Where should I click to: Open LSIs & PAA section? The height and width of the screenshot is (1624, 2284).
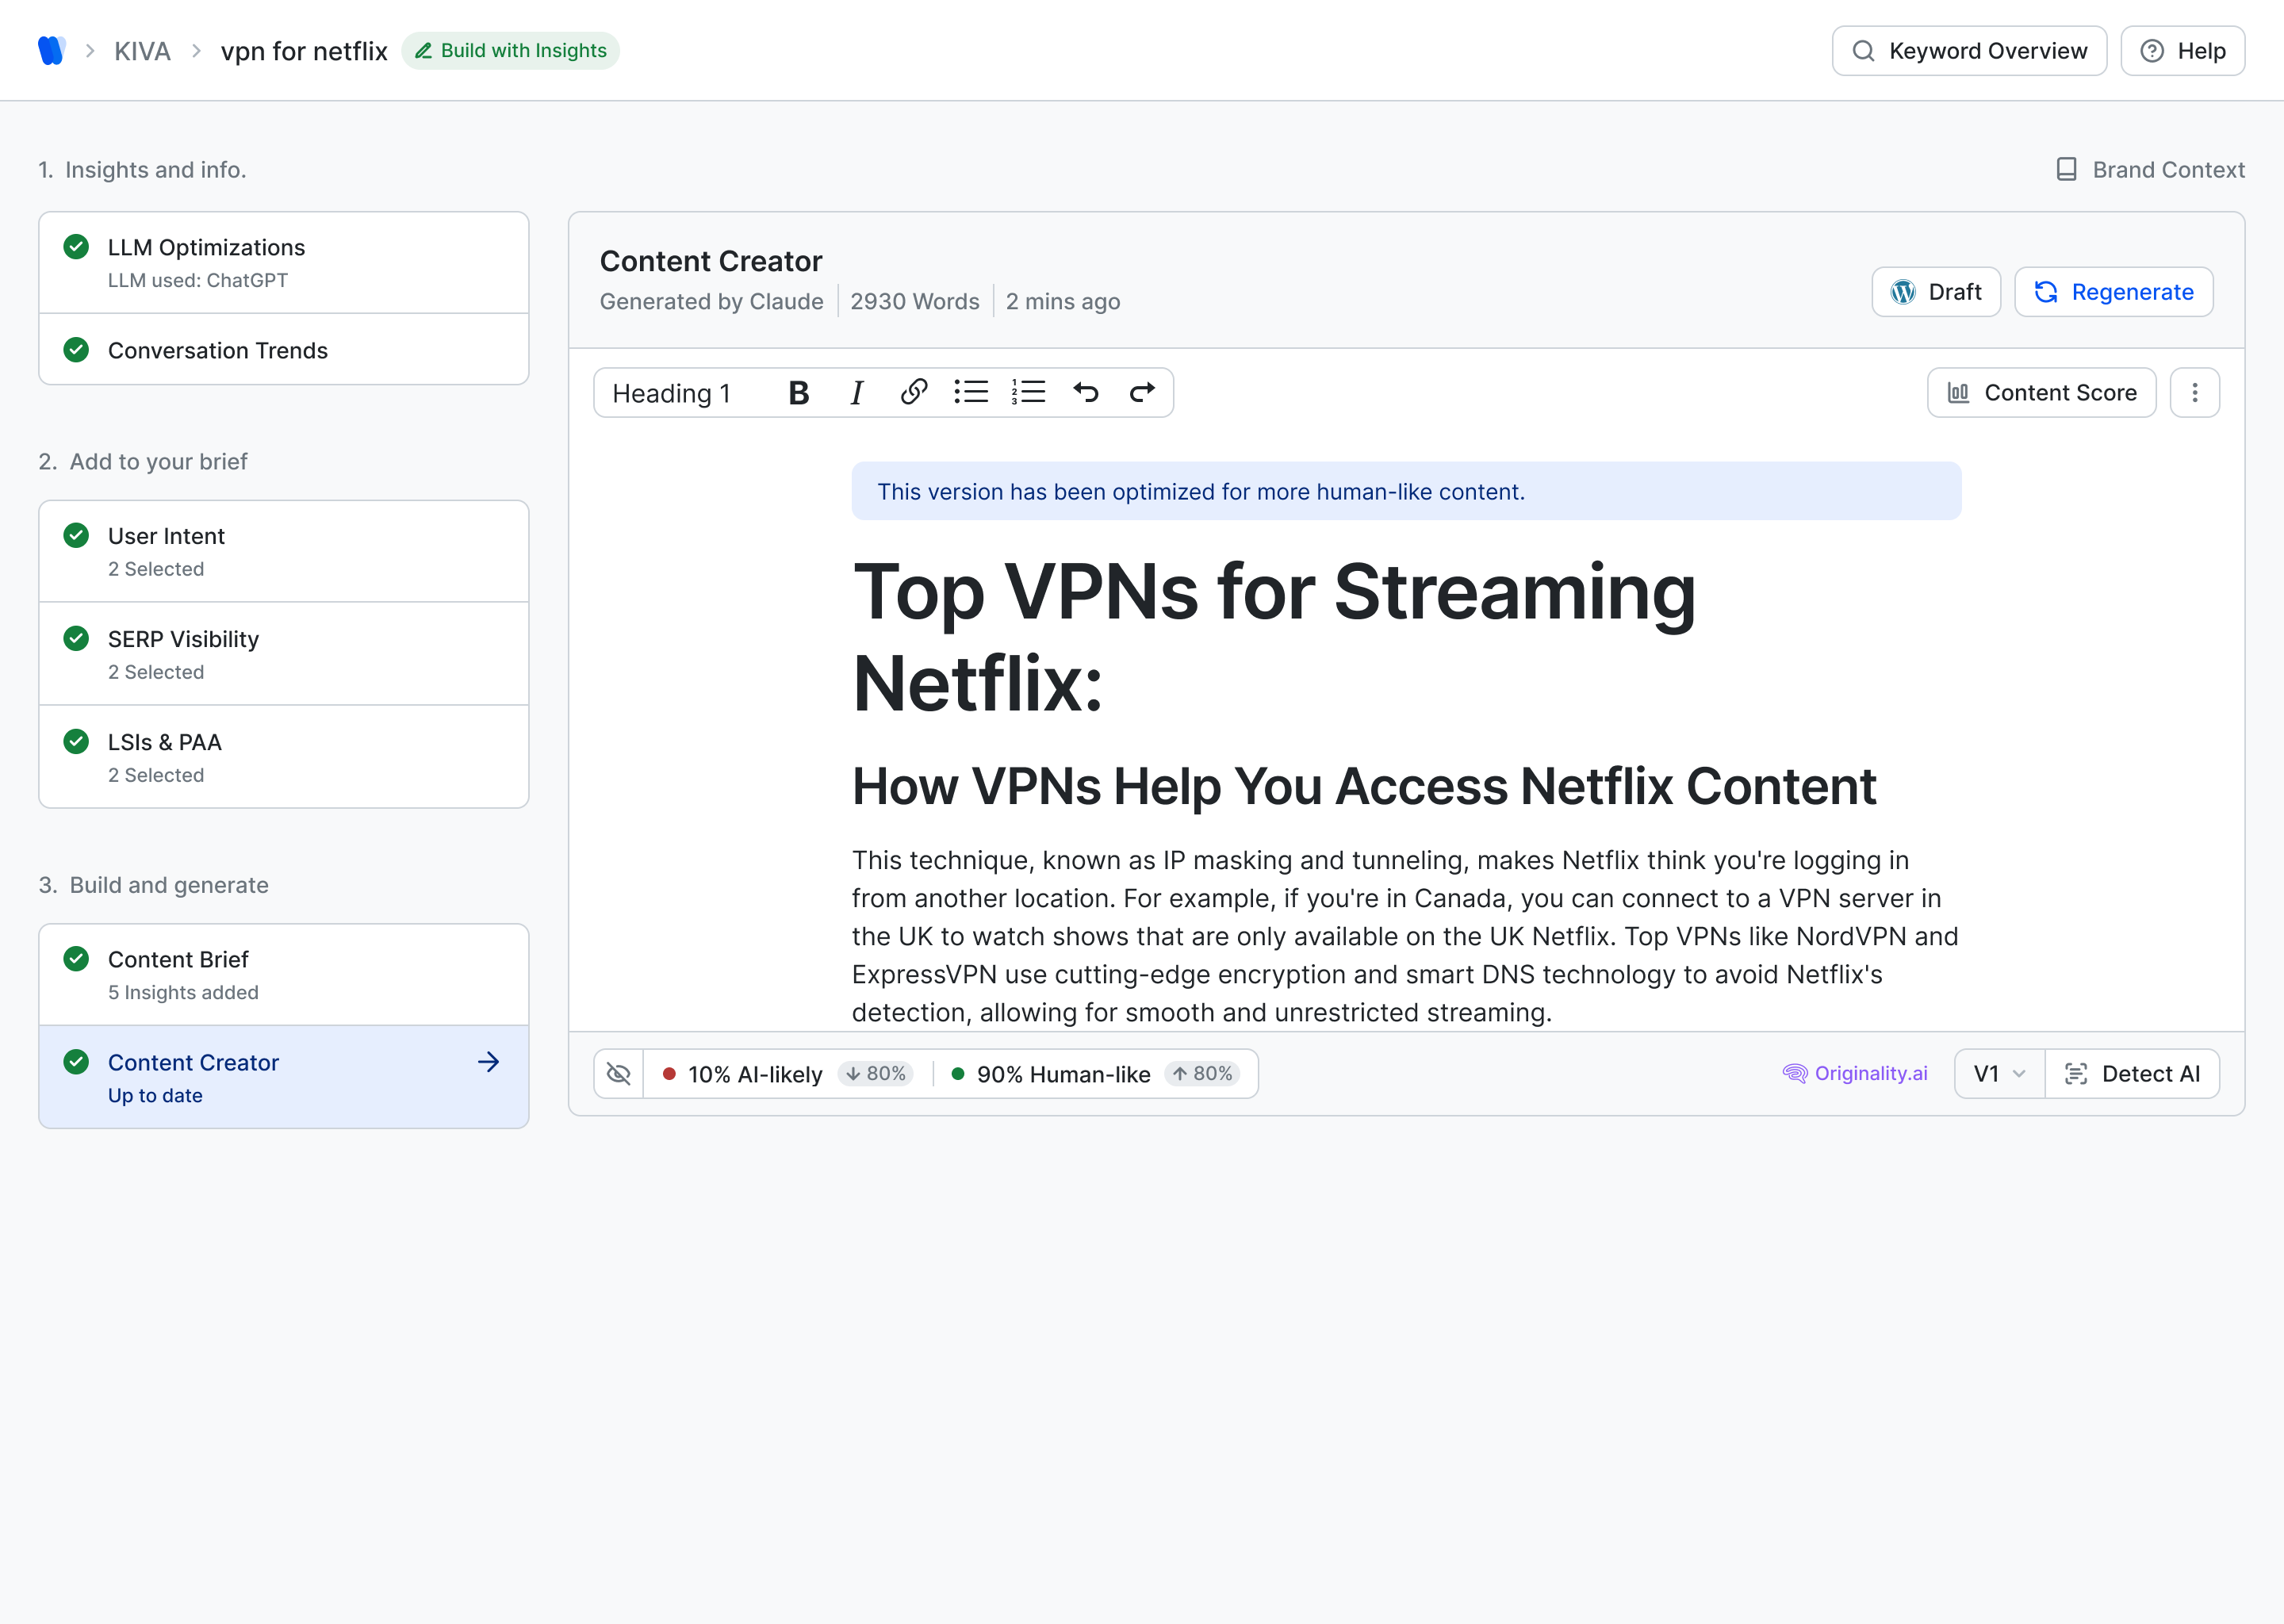pos(284,757)
